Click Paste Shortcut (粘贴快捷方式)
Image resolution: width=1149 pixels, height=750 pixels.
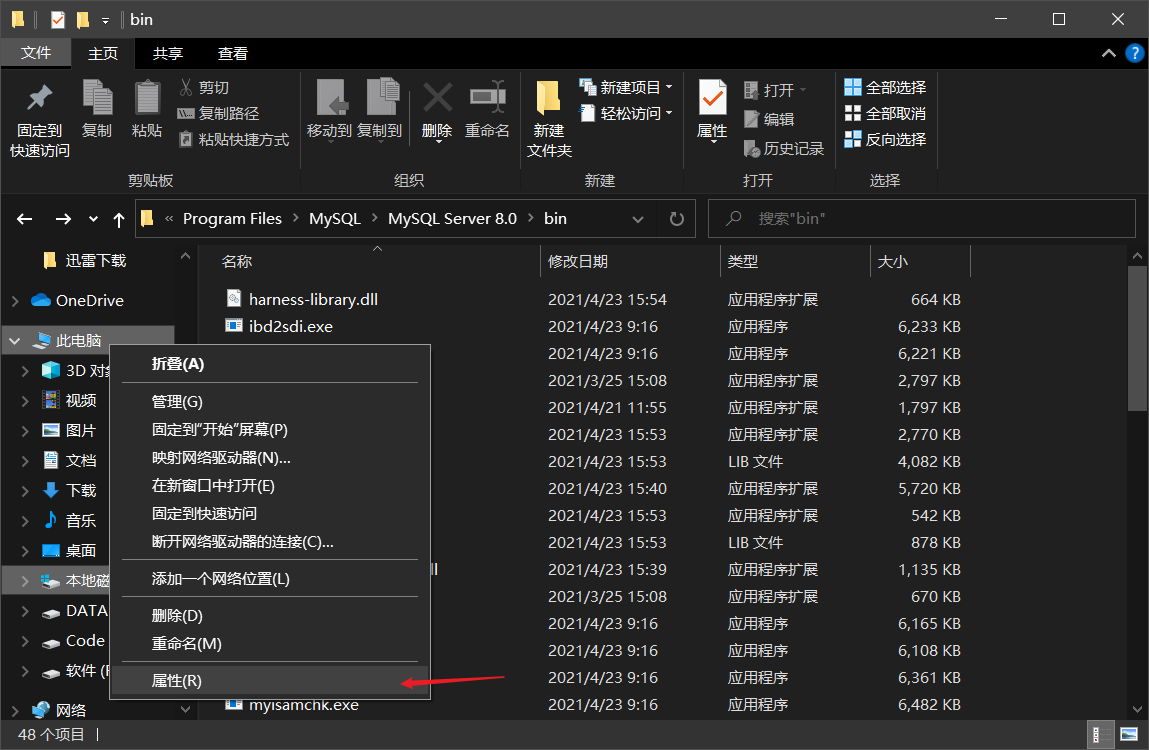(234, 139)
